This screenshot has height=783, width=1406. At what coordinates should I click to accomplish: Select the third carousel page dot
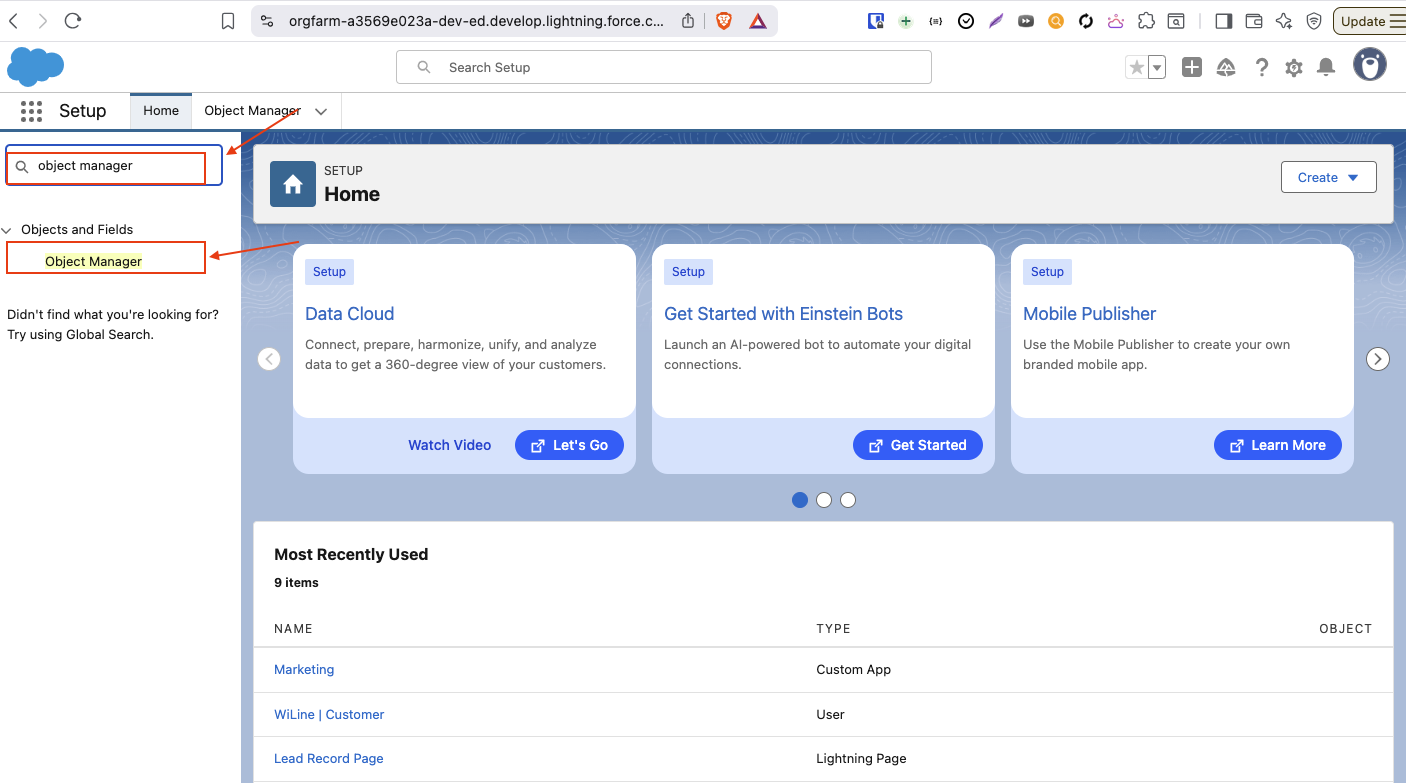tap(848, 500)
